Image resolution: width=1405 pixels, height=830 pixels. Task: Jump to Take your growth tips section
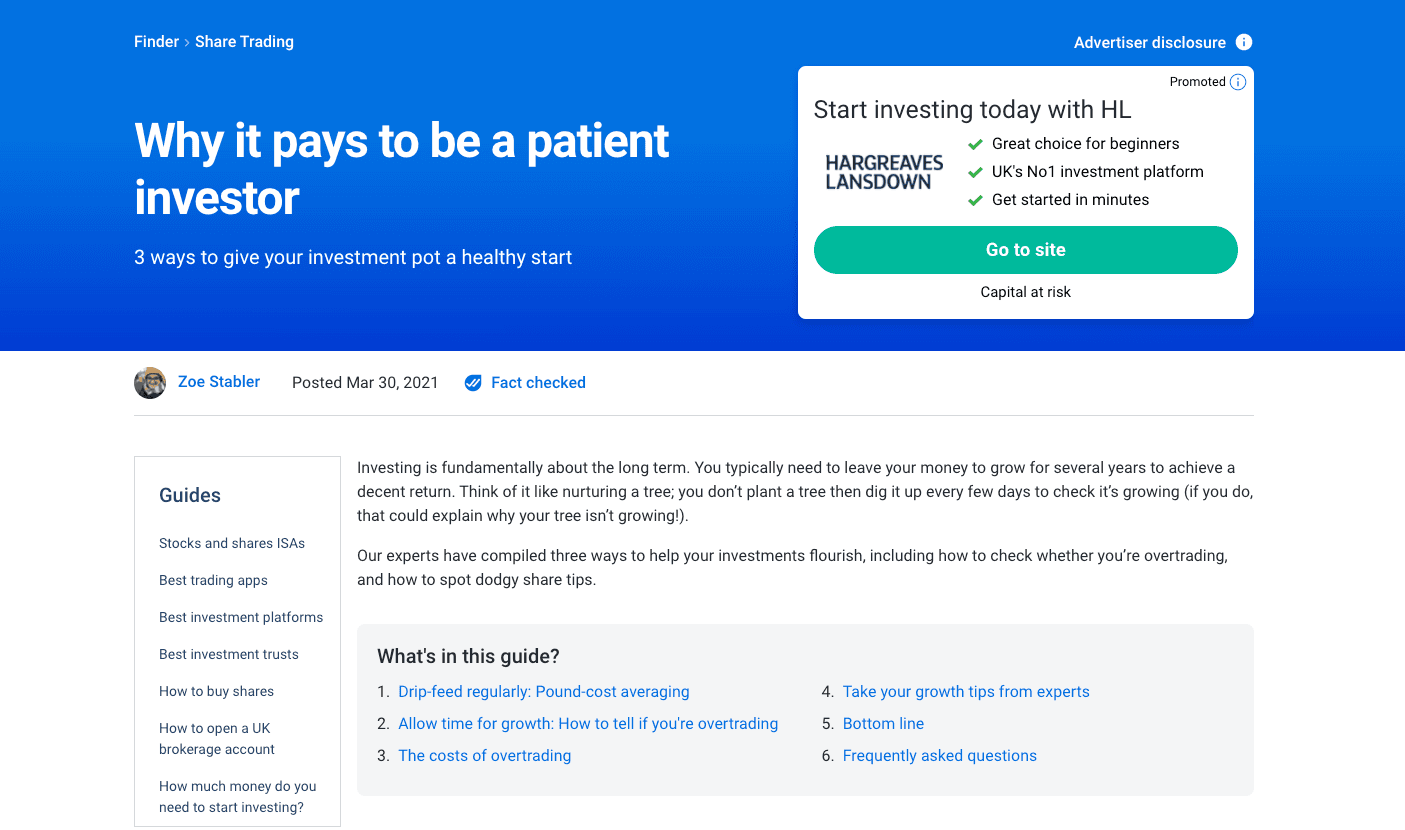click(966, 692)
